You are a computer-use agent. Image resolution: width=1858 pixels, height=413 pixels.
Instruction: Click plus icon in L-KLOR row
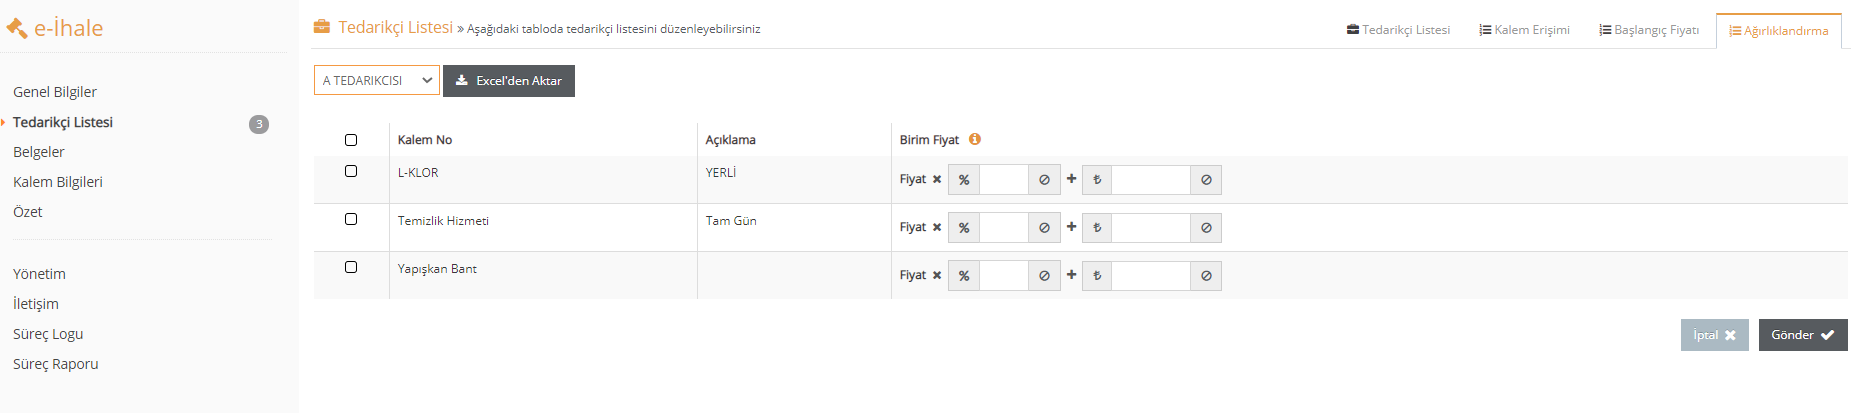(x=1071, y=179)
